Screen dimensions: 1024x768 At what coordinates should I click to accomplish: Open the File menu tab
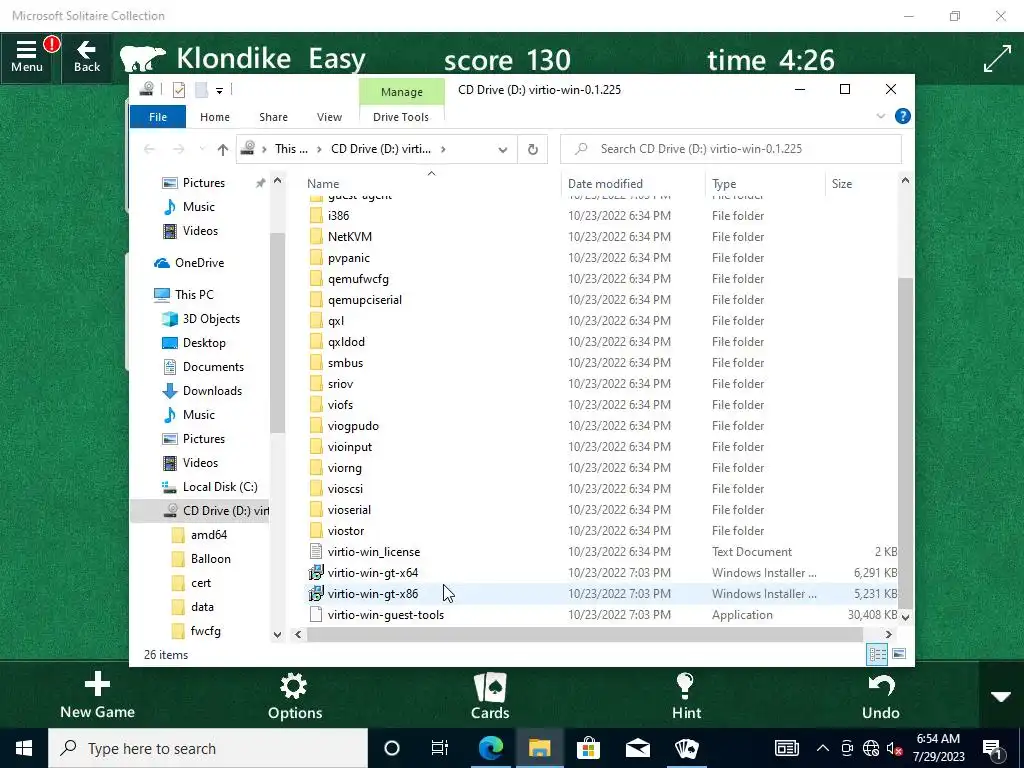coord(158,117)
